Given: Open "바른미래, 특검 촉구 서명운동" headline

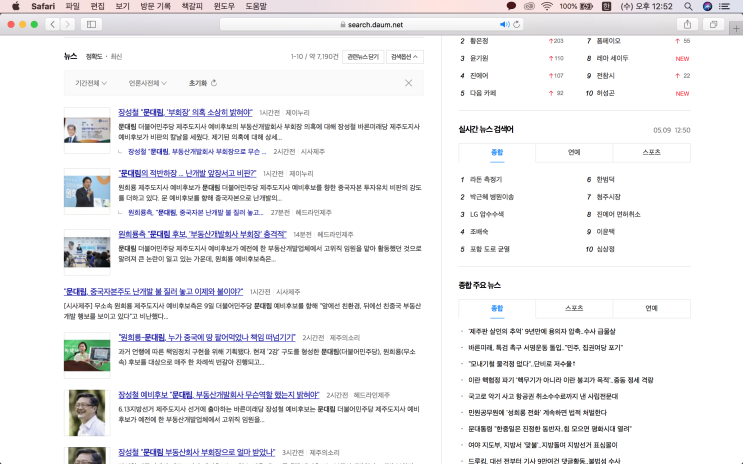Looking at the screenshot, I should 545,347.
